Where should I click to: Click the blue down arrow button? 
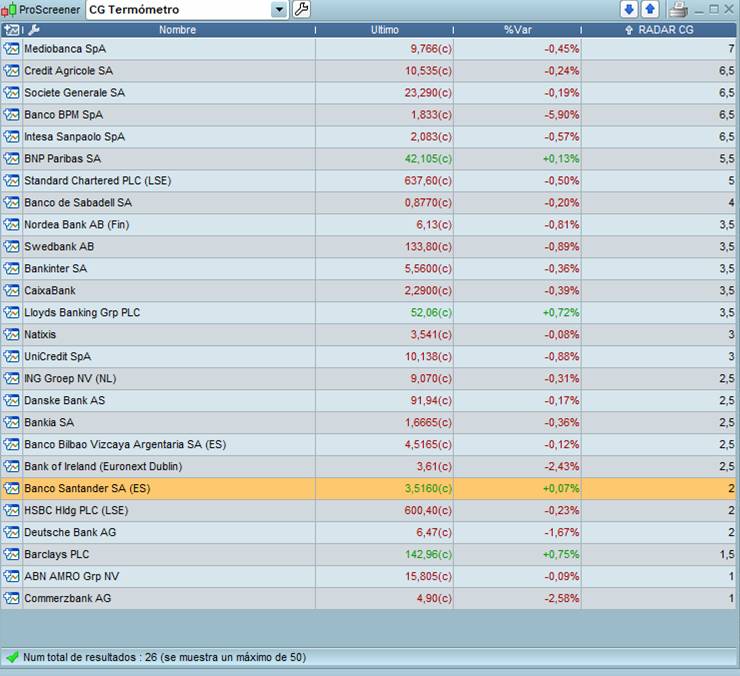629,10
